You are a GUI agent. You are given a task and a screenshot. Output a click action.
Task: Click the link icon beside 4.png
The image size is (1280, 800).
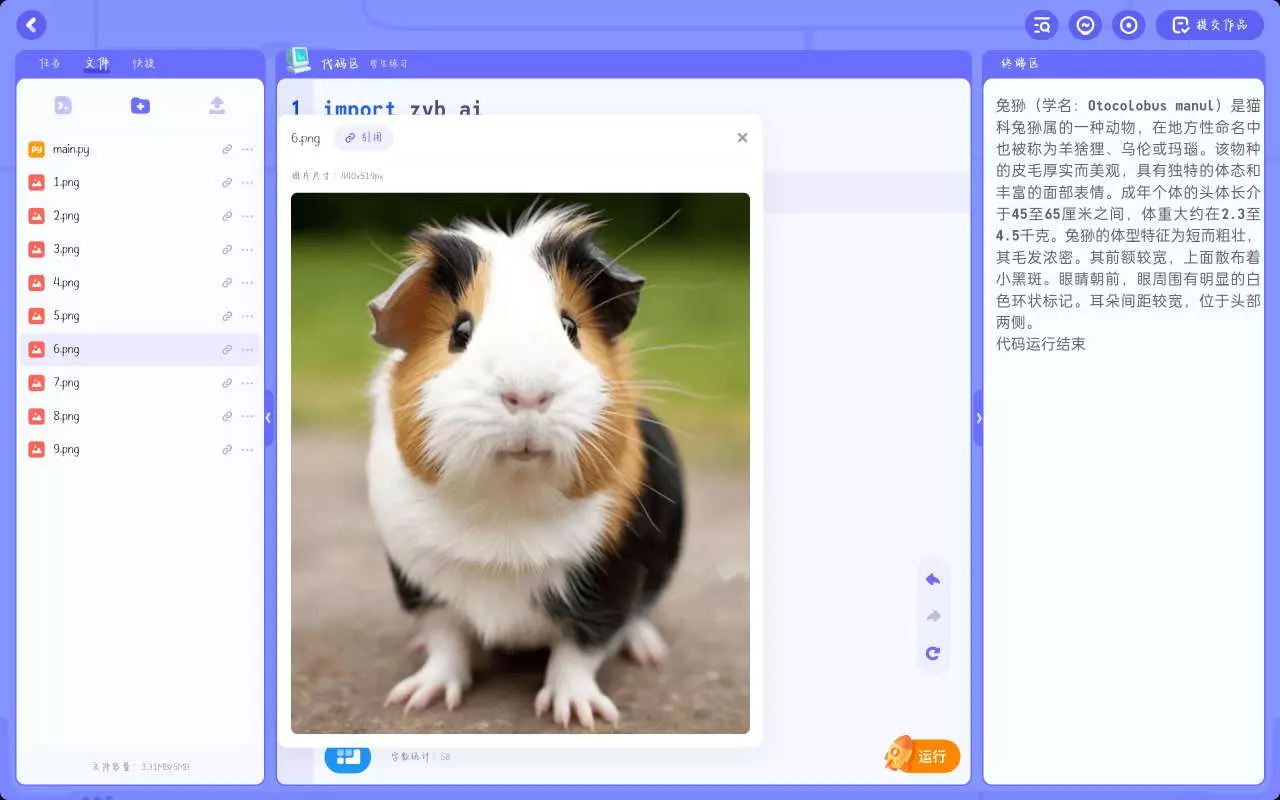[x=227, y=282]
